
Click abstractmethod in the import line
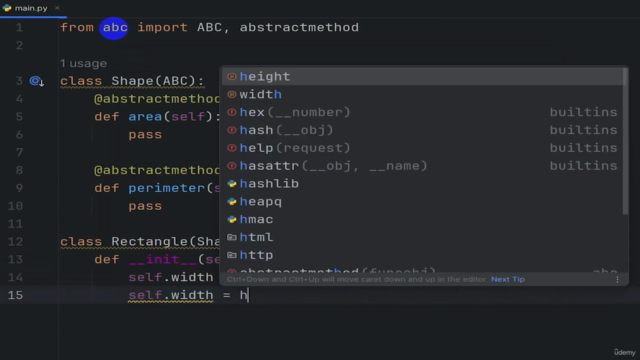299,28
